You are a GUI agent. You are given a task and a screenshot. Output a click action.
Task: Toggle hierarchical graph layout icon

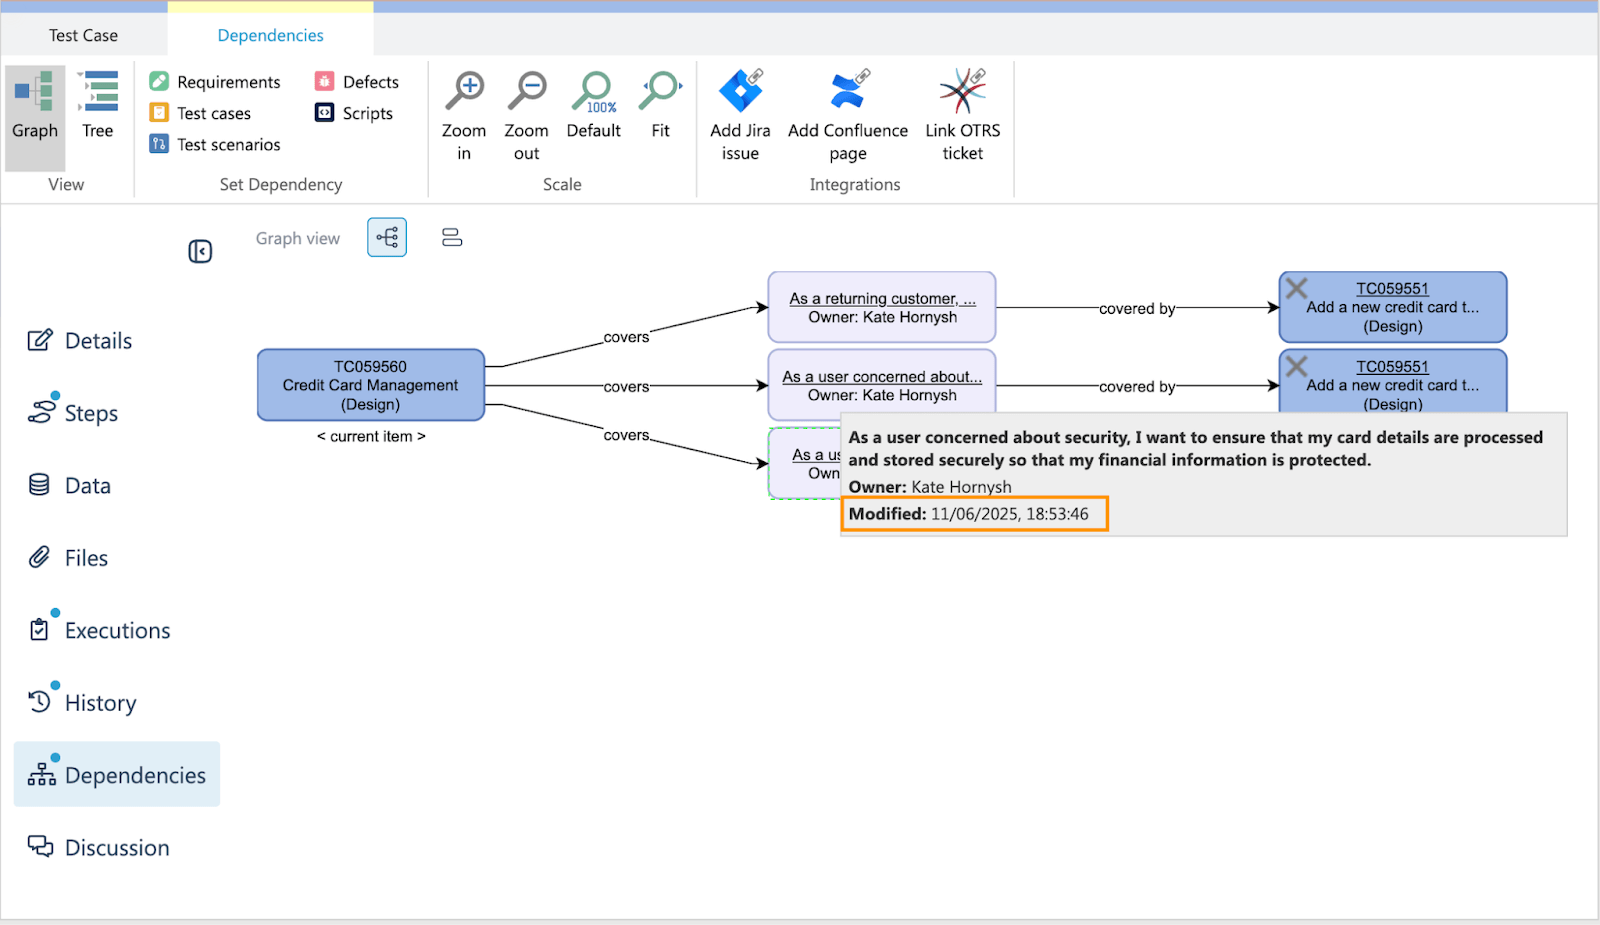pos(387,238)
